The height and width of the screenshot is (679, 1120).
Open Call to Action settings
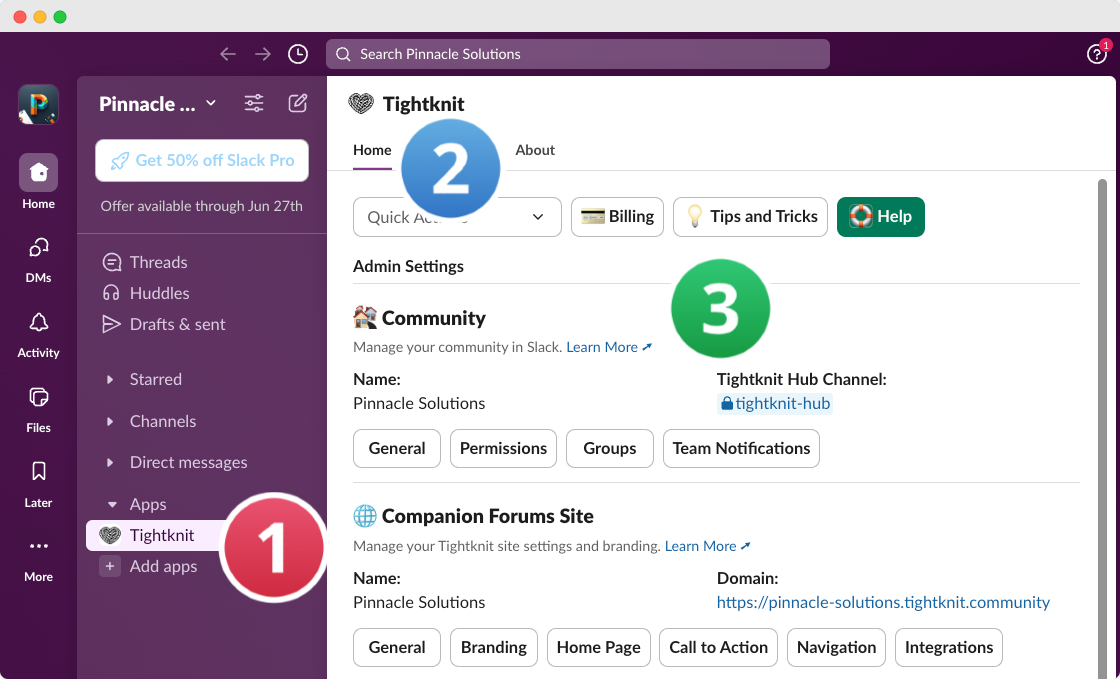[x=719, y=648]
